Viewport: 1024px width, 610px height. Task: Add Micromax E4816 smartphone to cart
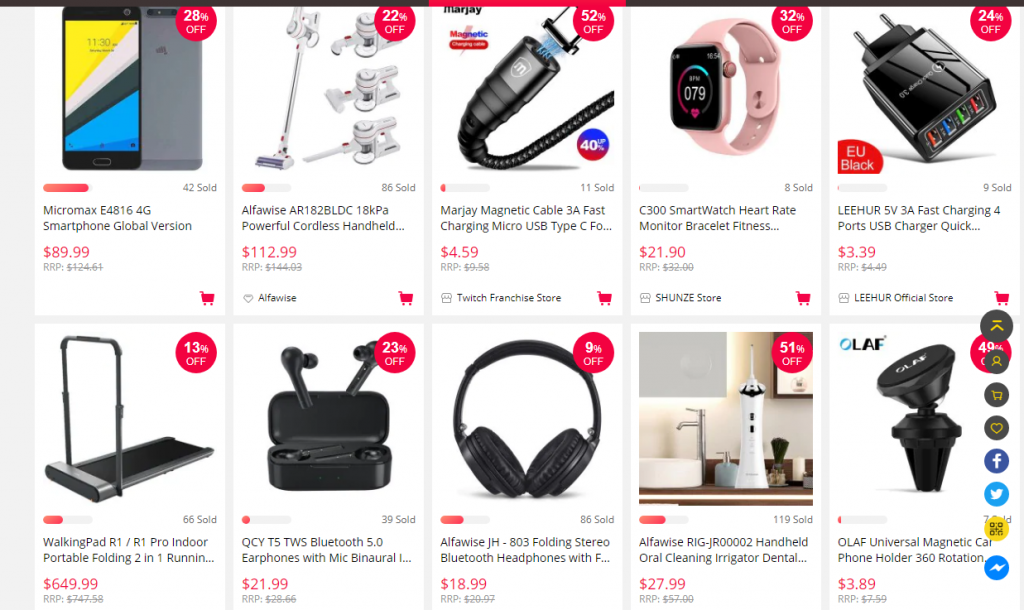(x=207, y=298)
